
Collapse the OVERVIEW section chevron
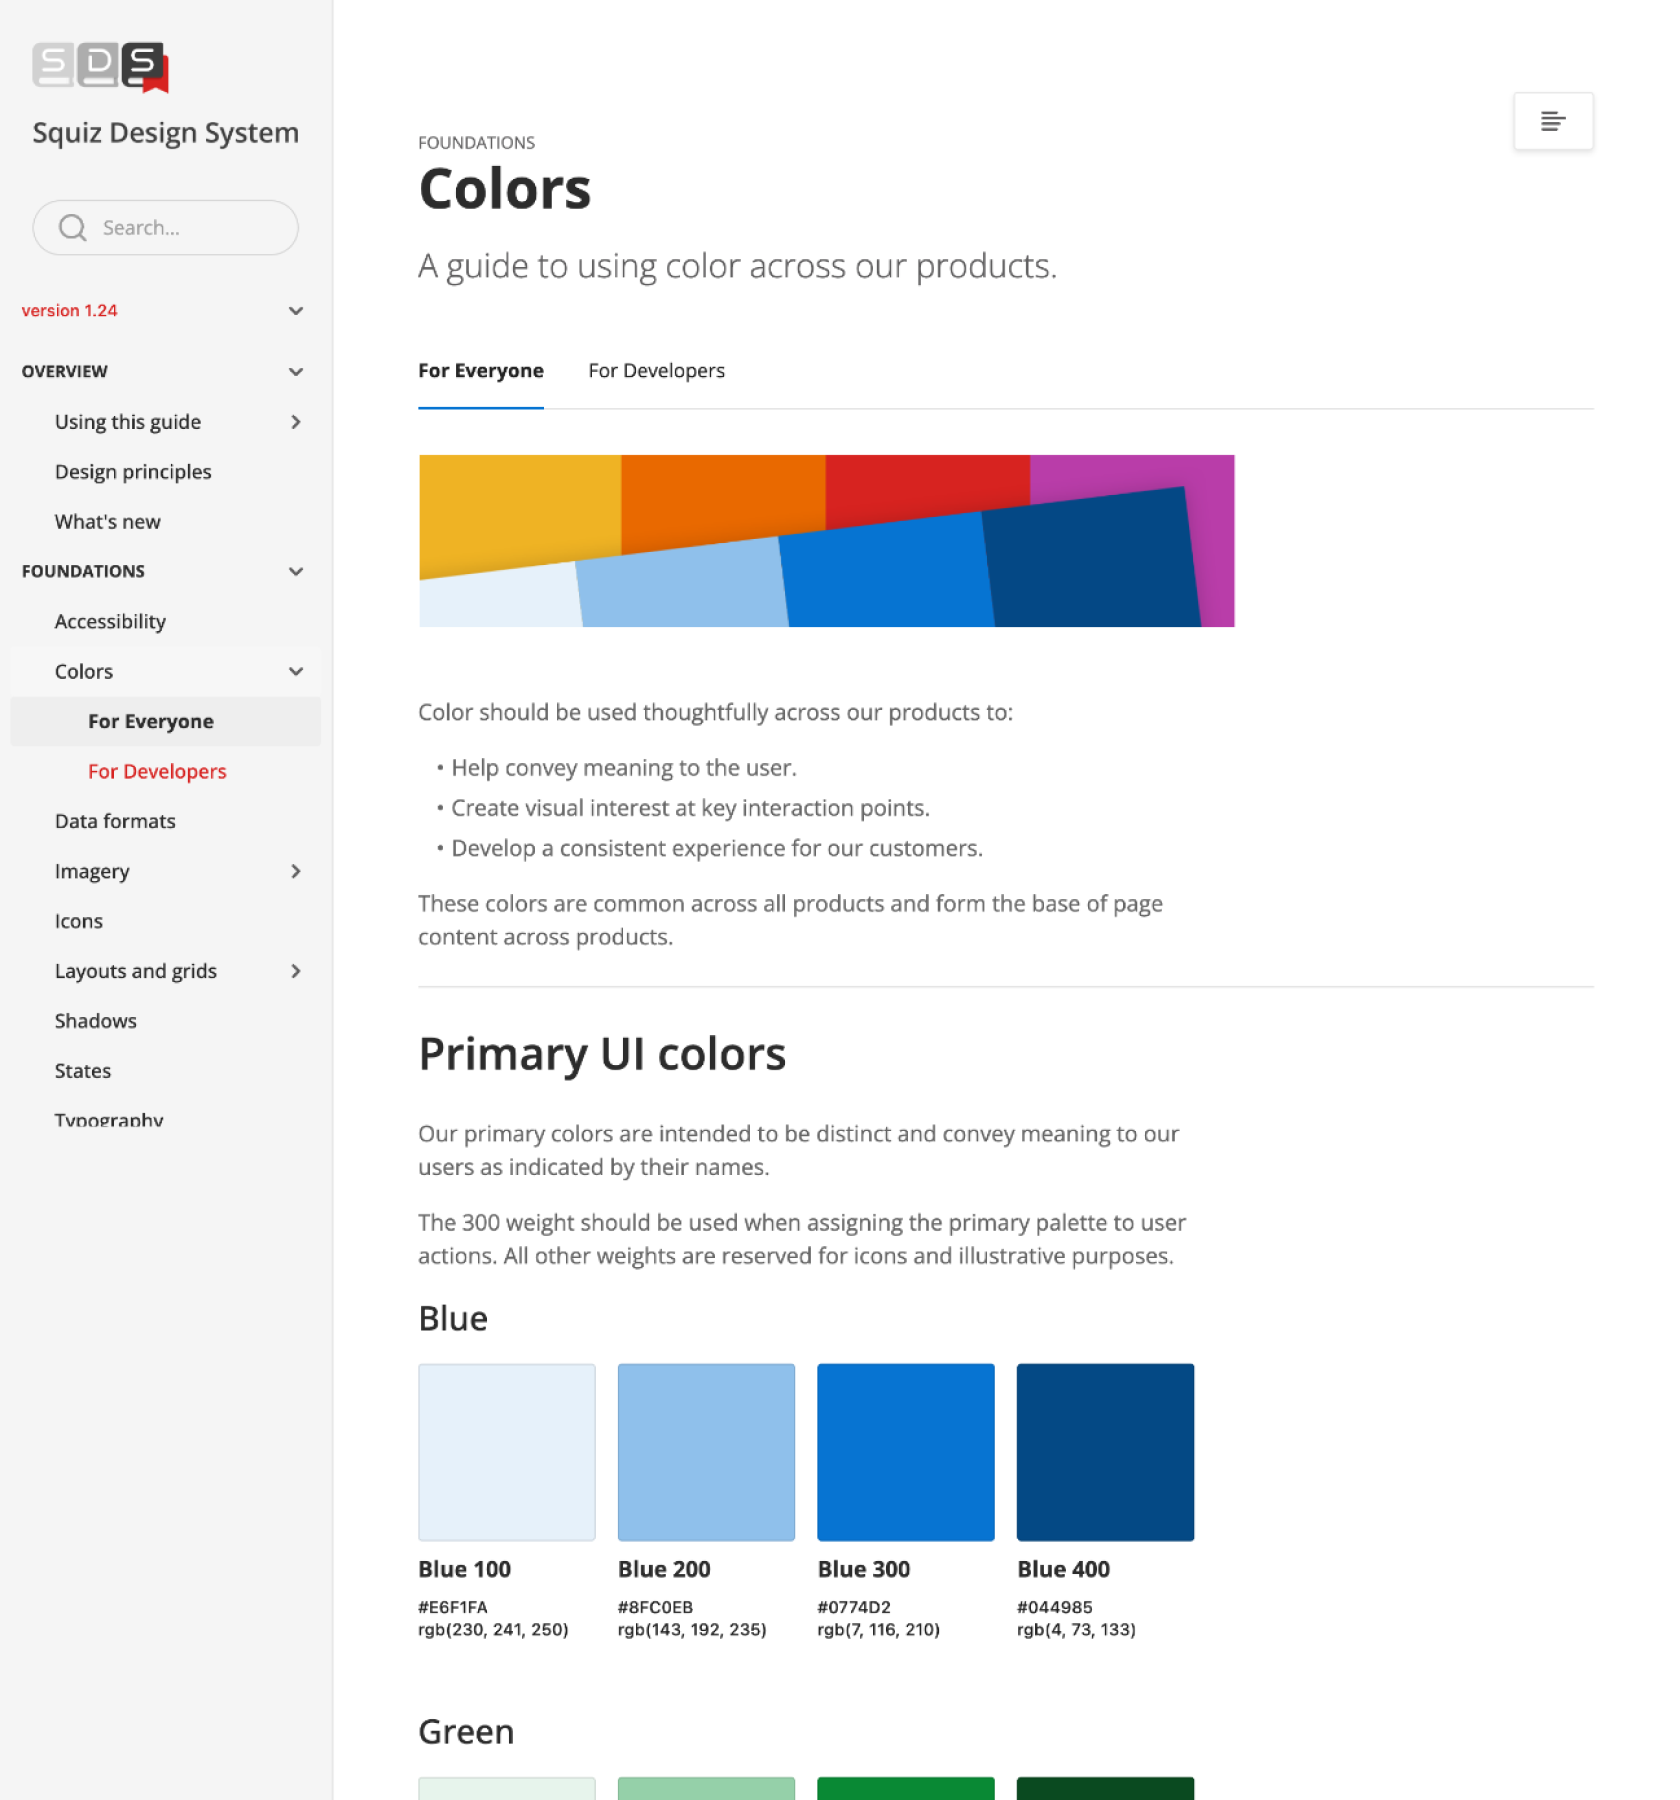[296, 372]
